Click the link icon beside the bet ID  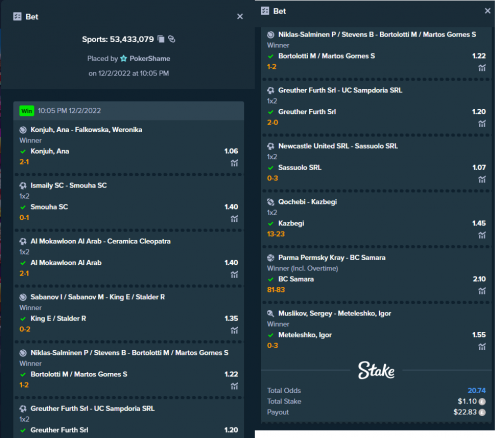click(x=172, y=39)
